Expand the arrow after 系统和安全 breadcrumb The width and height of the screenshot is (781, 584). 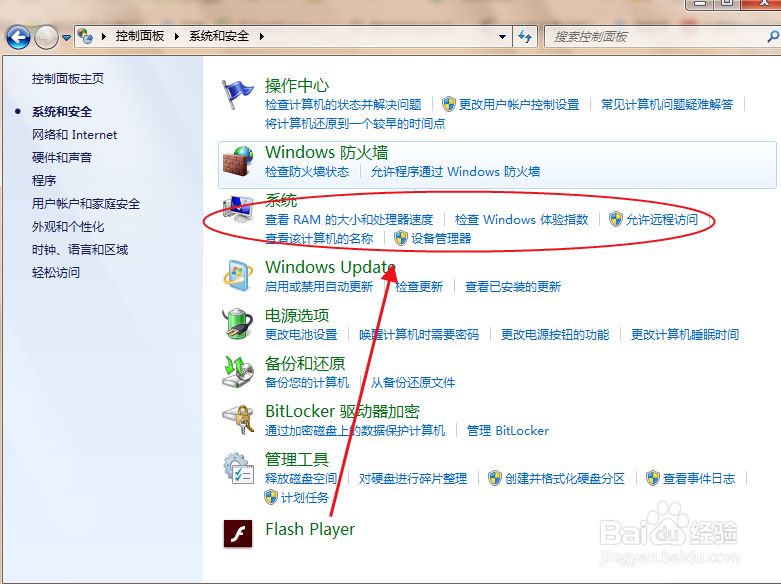[261, 36]
